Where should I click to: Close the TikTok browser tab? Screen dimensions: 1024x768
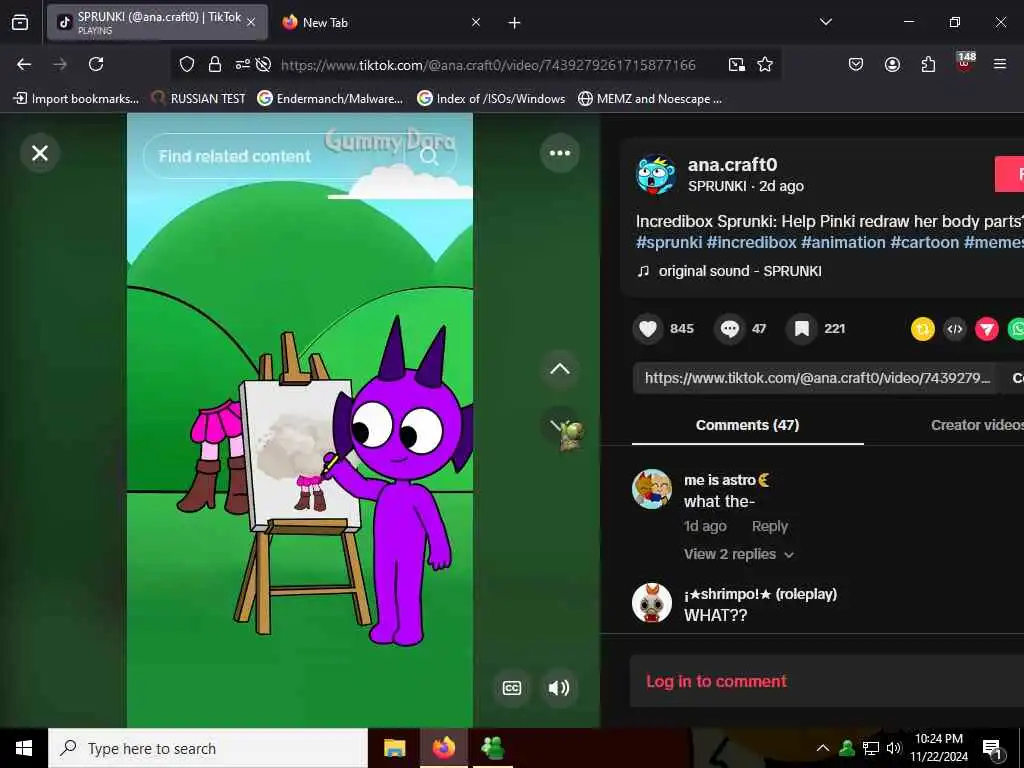[251, 22]
